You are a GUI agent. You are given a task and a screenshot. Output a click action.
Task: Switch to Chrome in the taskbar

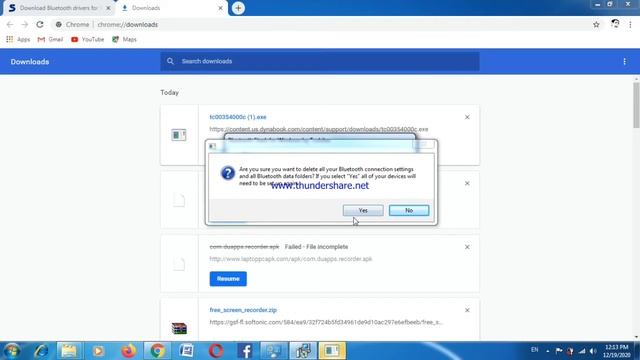click(157, 351)
